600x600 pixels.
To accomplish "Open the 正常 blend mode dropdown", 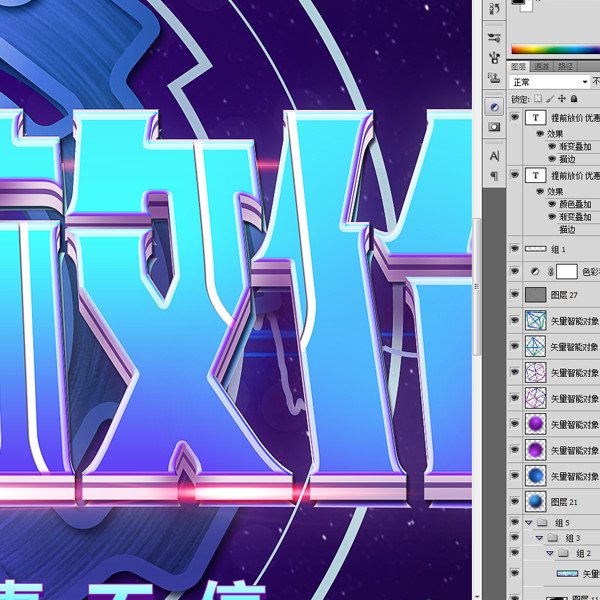I will point(549,82).
